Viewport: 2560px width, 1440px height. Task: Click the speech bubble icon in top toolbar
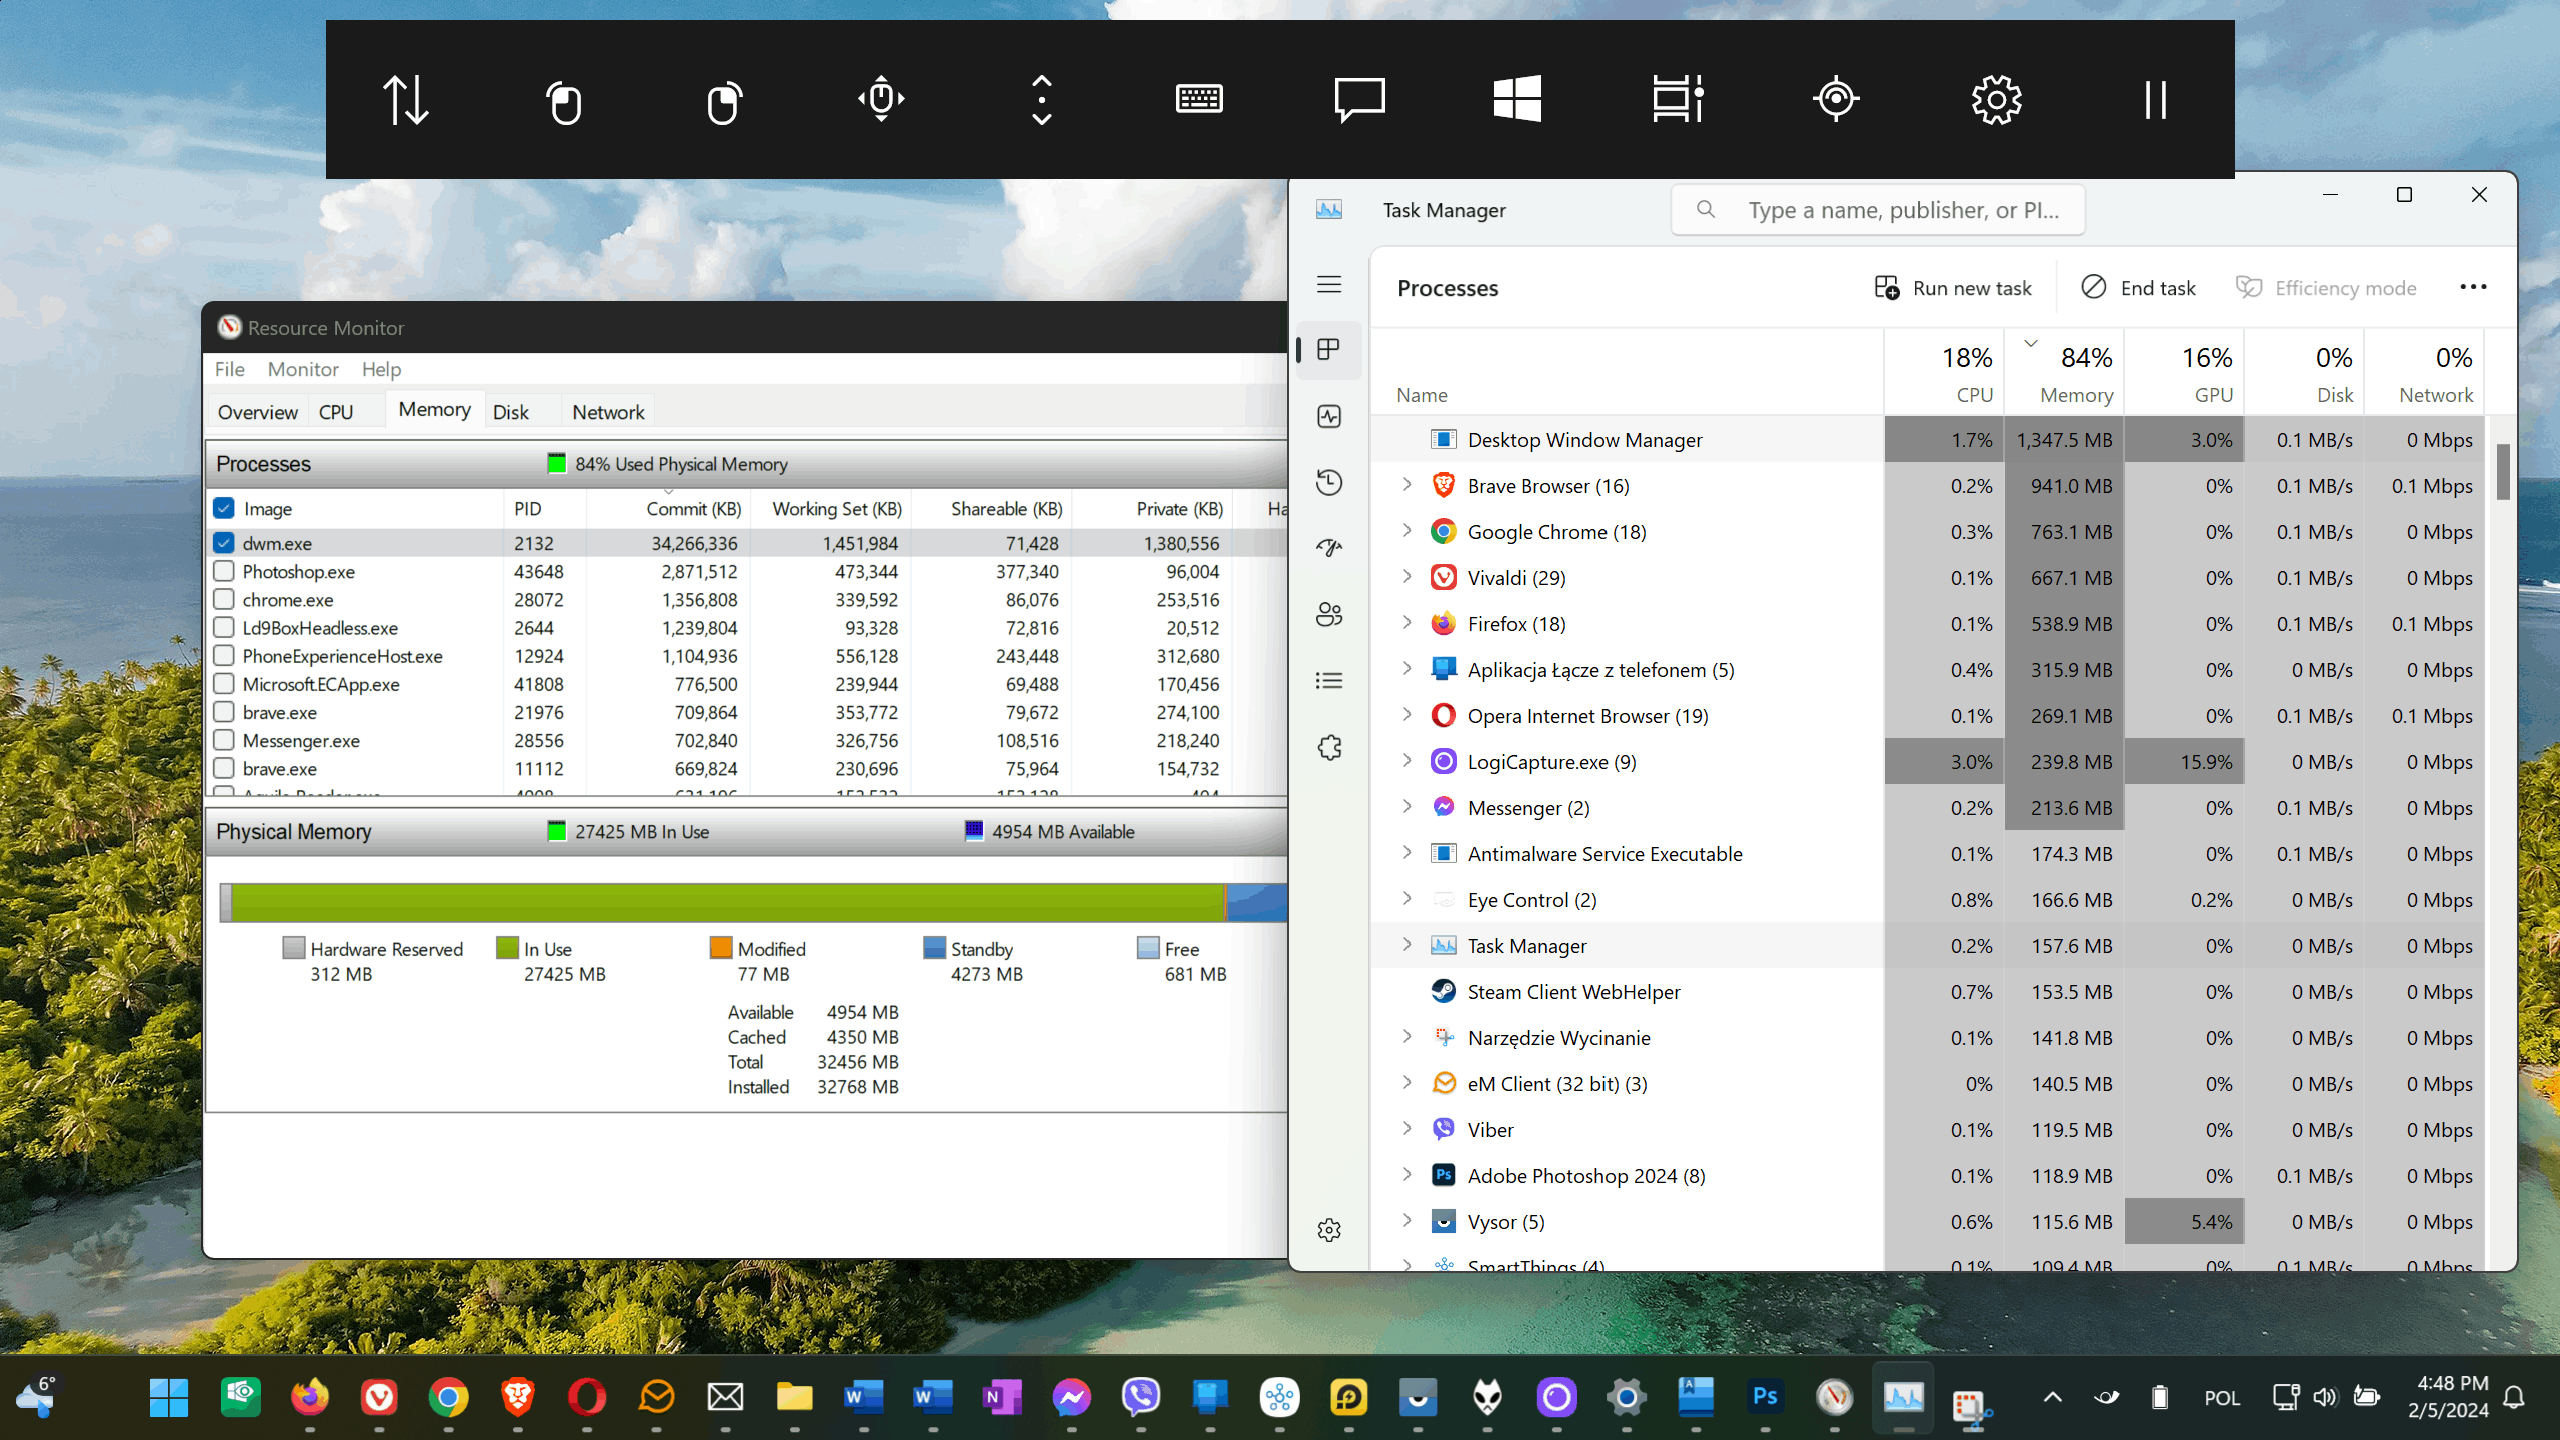[1359, 99]
